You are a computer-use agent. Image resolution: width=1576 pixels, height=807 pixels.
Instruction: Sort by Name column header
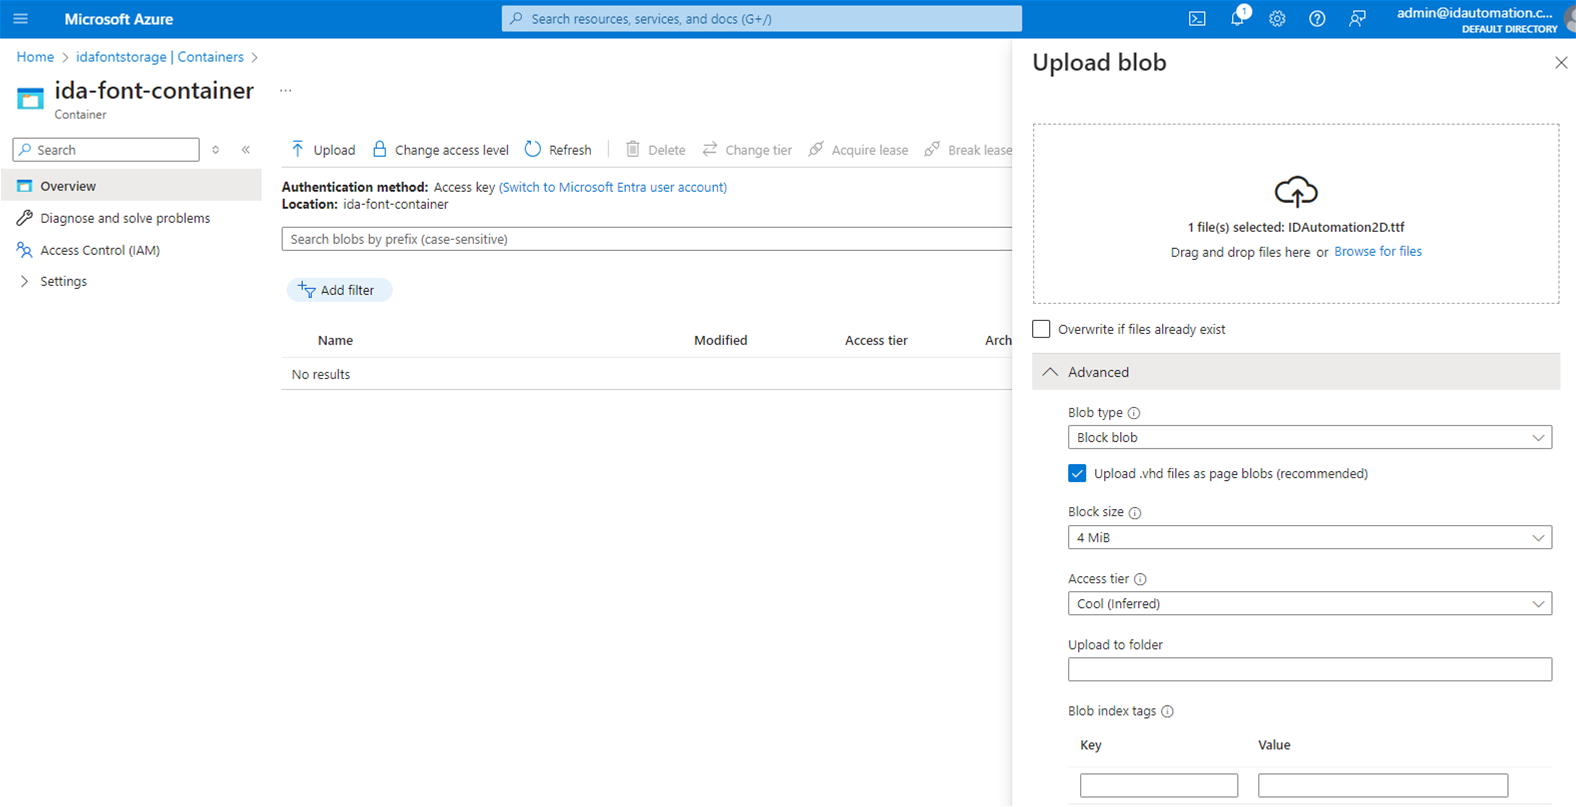335,340
